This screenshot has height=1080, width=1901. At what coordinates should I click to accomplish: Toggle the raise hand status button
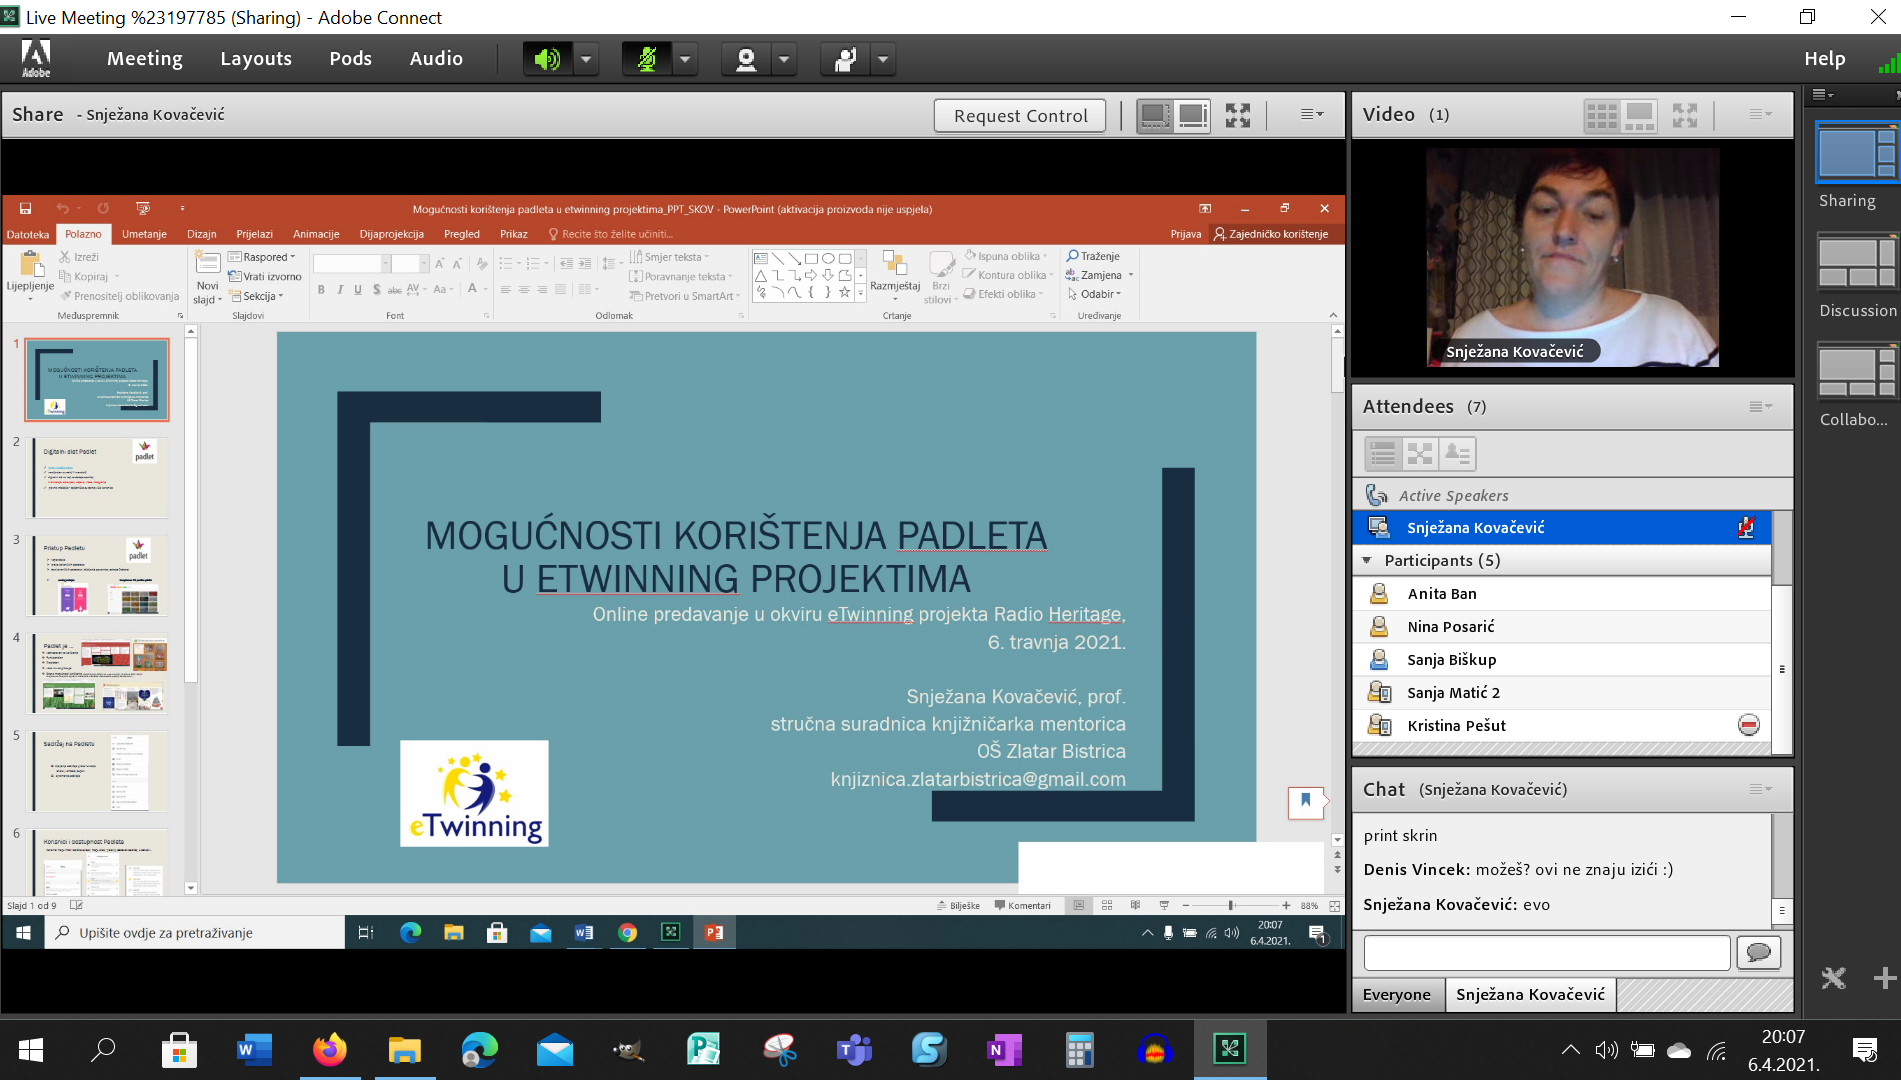click(844, 59)
